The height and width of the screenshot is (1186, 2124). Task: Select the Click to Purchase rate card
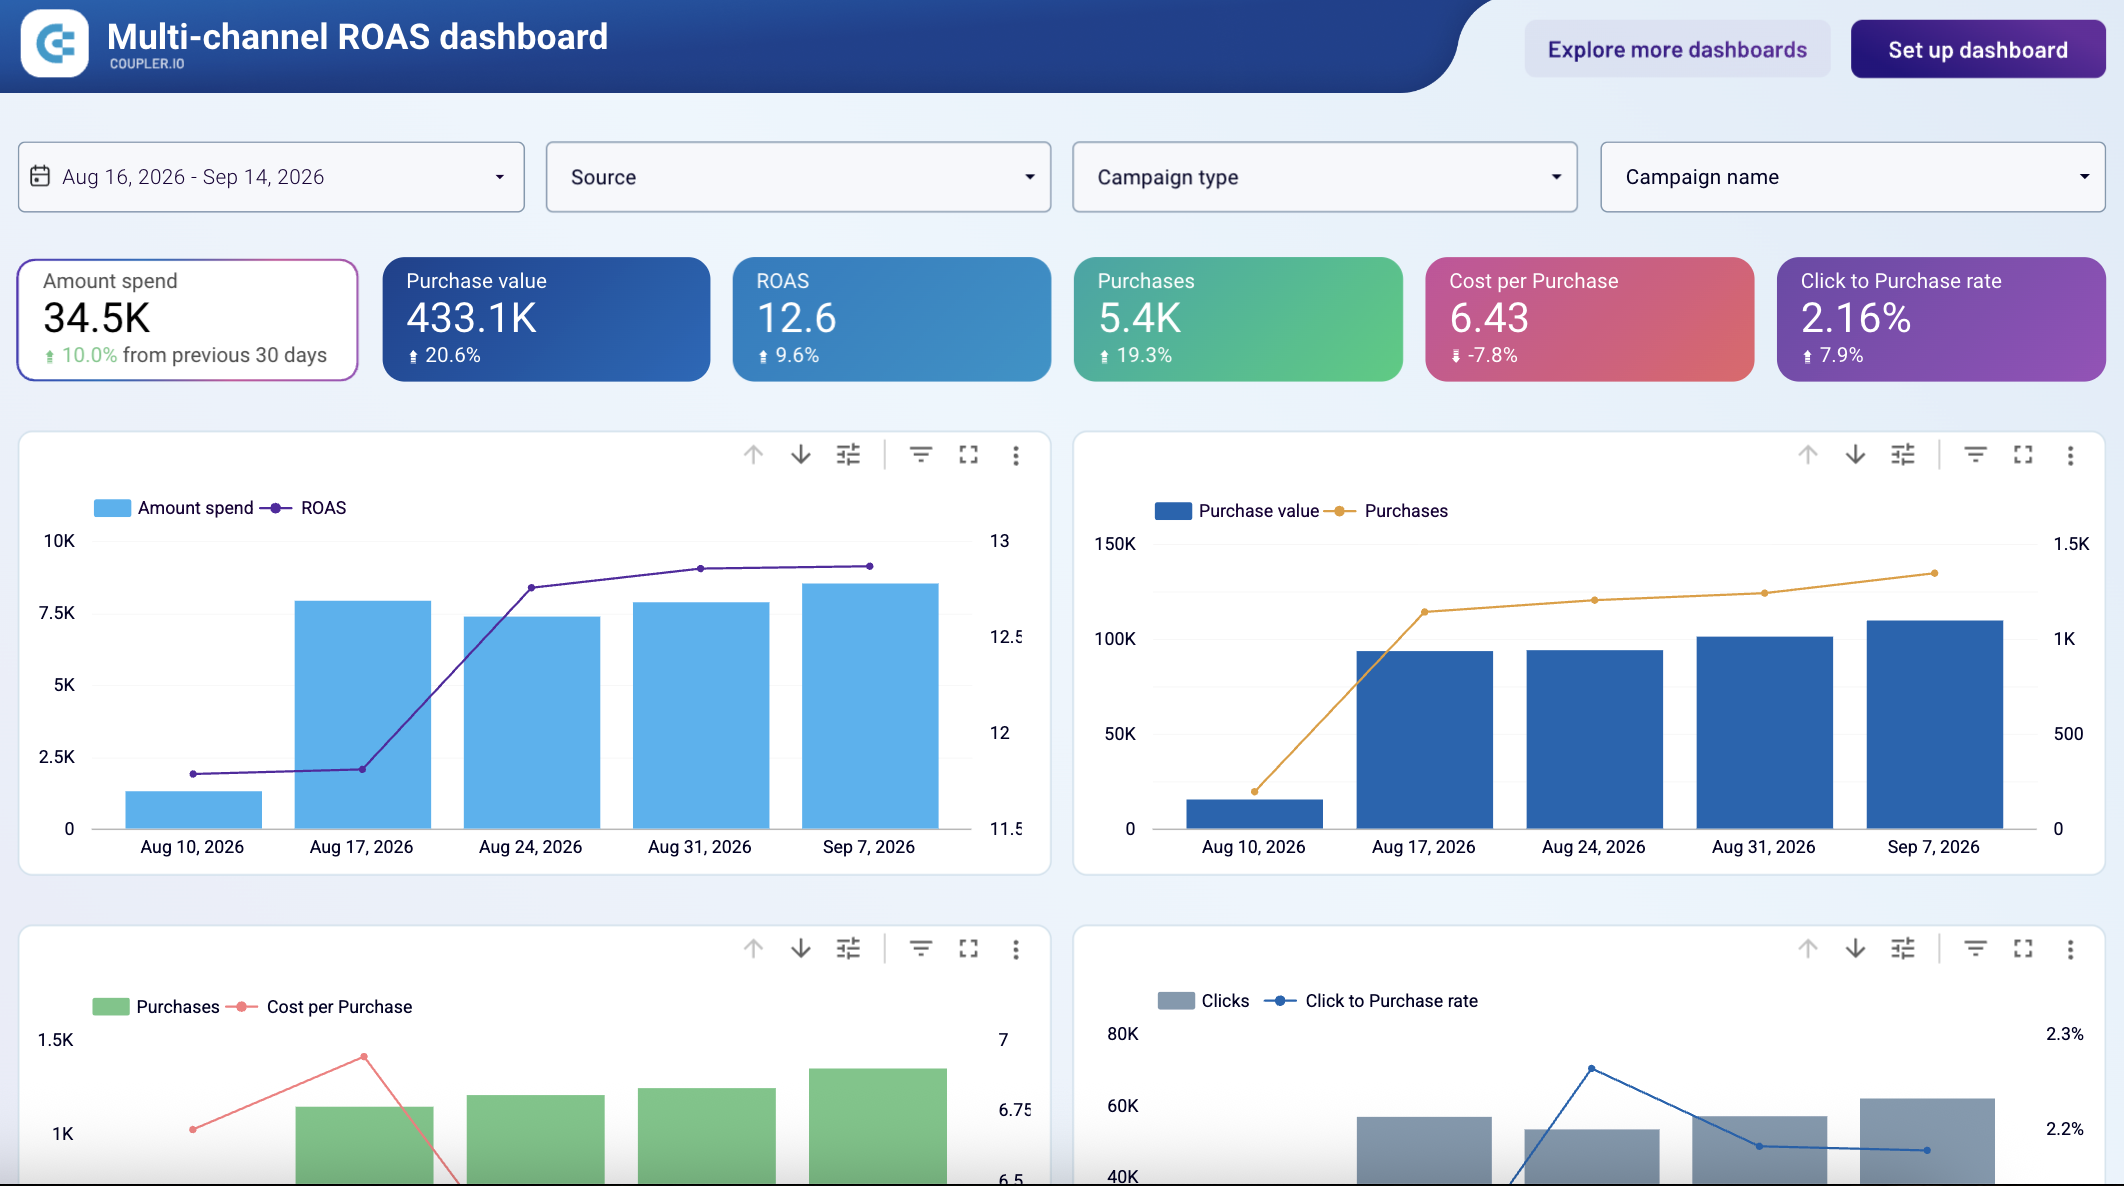tap(1941, 319)
